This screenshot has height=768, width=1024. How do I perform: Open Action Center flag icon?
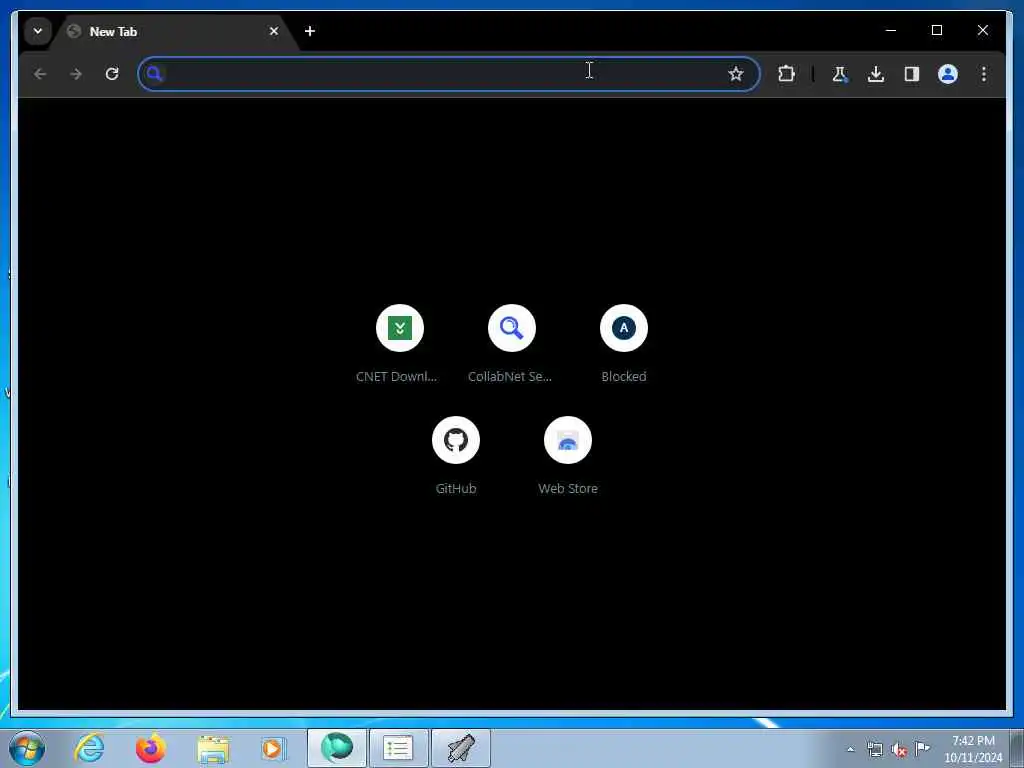tap(922, 749)
